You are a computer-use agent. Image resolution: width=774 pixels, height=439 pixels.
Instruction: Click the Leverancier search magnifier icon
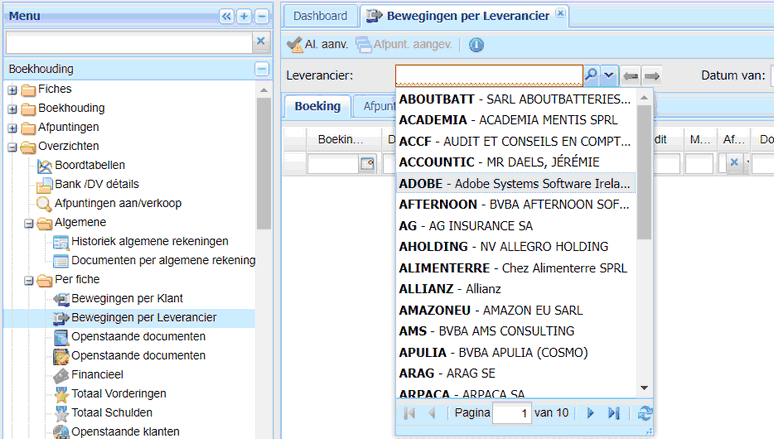[x=591, y=76]
